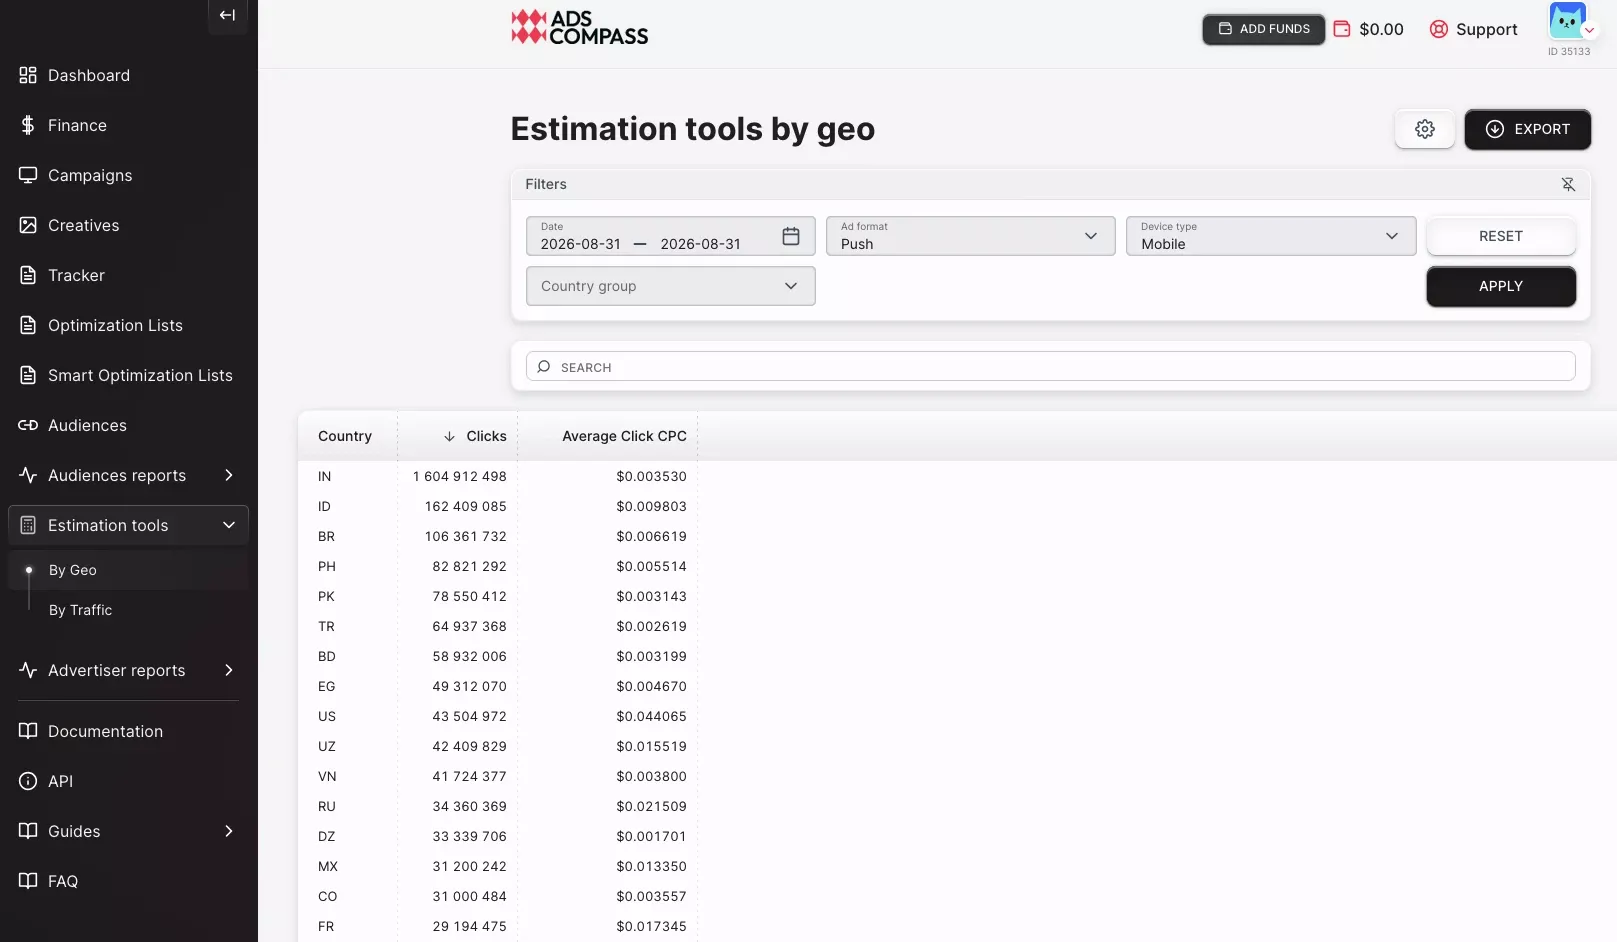Click the US row clicks value 43 504 972
The image size is (1617, 942).
[x=470, y=716]
